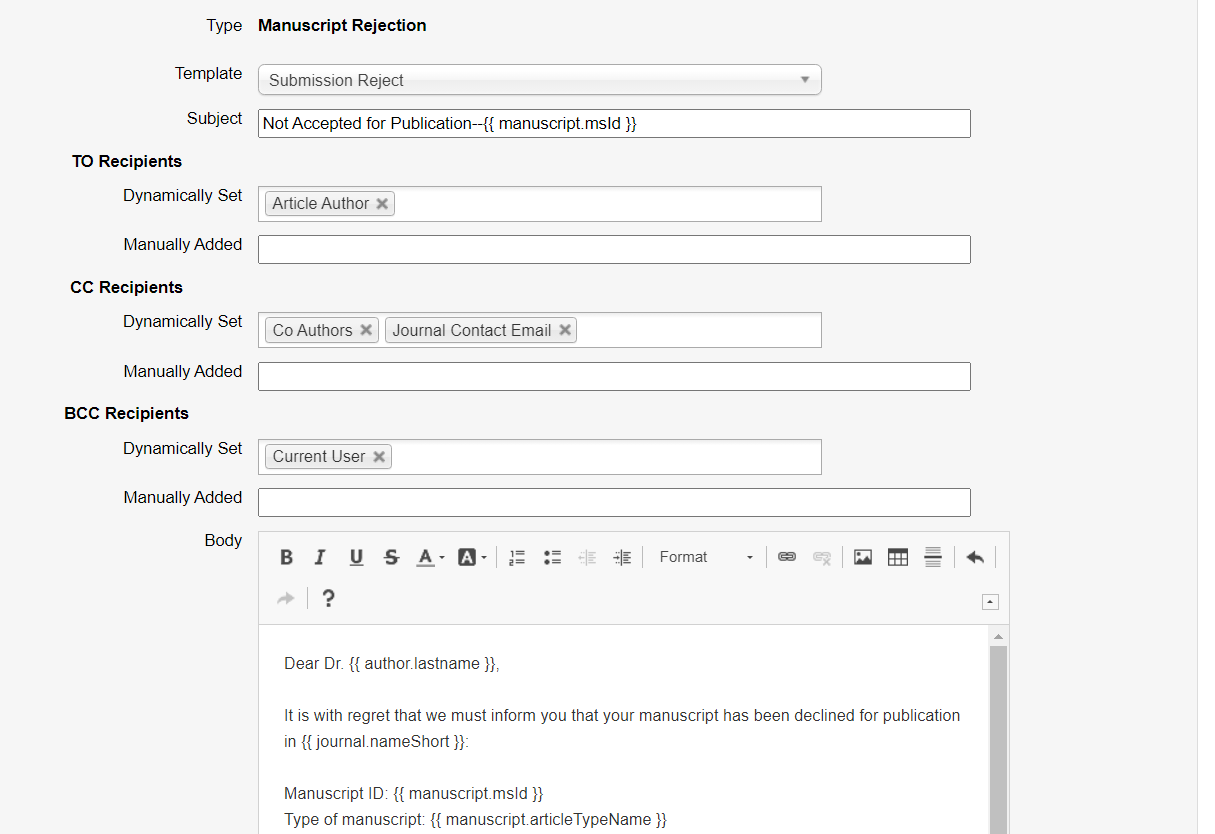1215x834 pixels.
Task: Remove Journal Contact Email from CC
Action: point(565,331)
